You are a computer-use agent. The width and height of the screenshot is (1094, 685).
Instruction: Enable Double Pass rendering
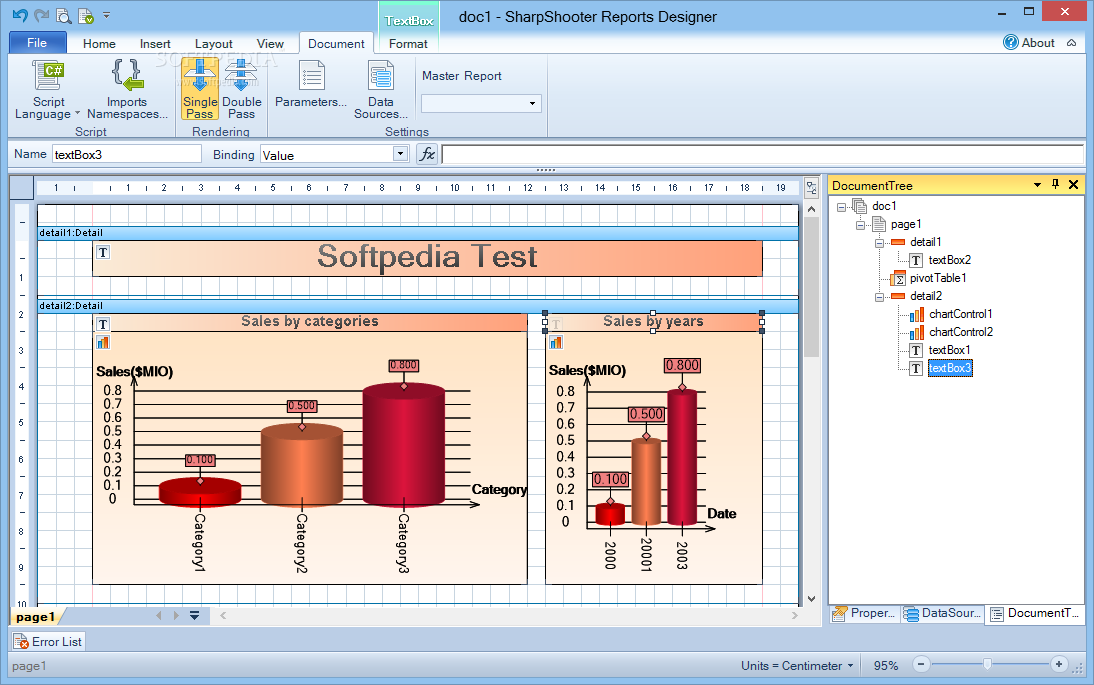tap(241, 90)
